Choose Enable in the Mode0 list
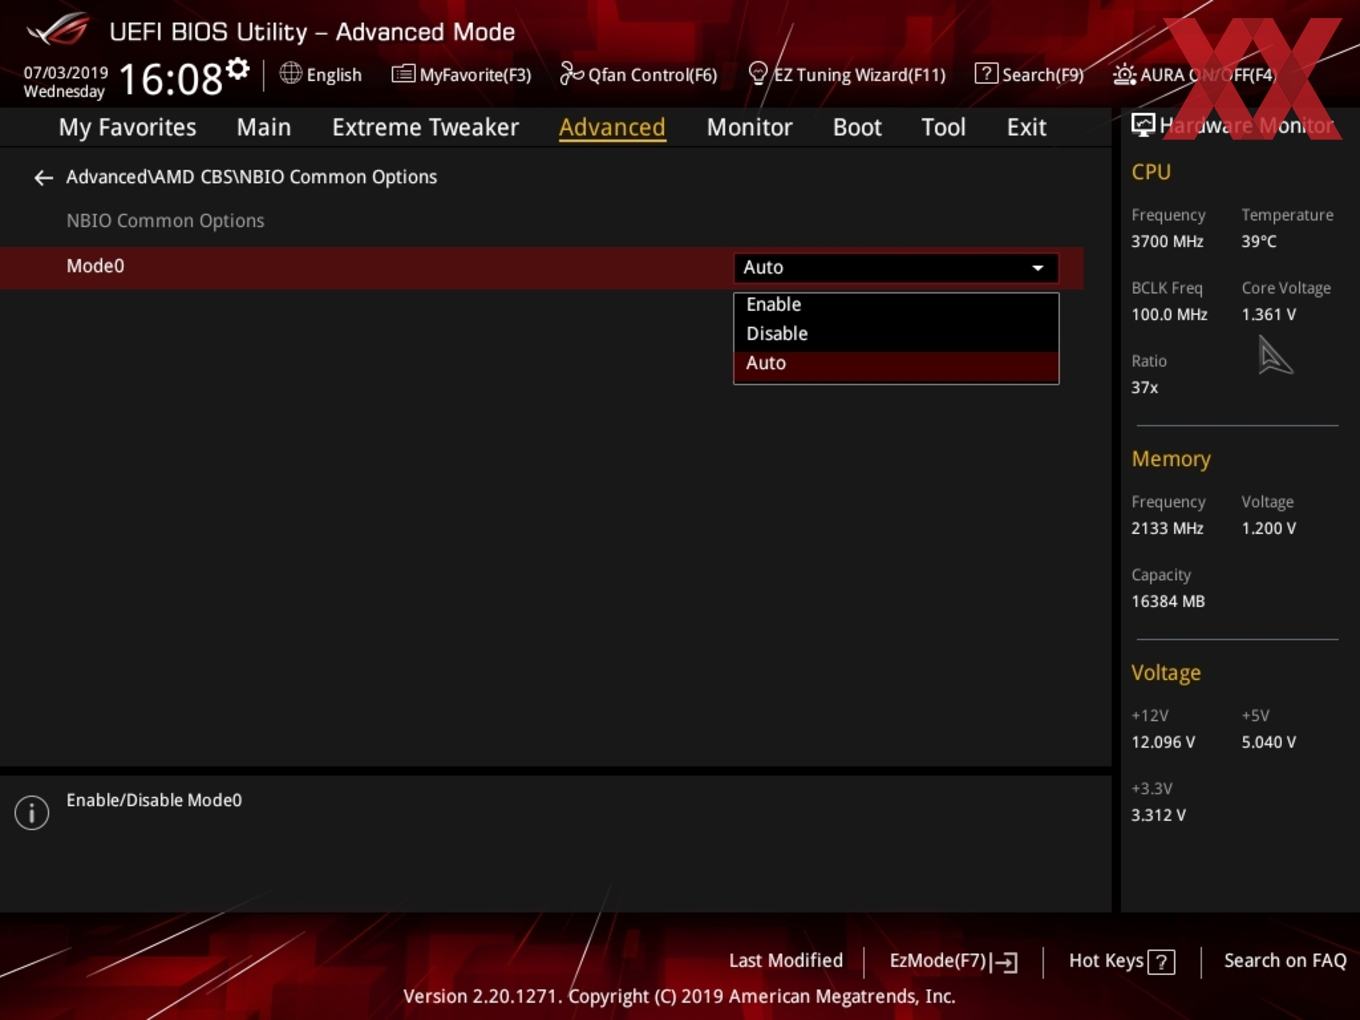The height and width of the screenshot is (1020, 1360). (896, 304)
